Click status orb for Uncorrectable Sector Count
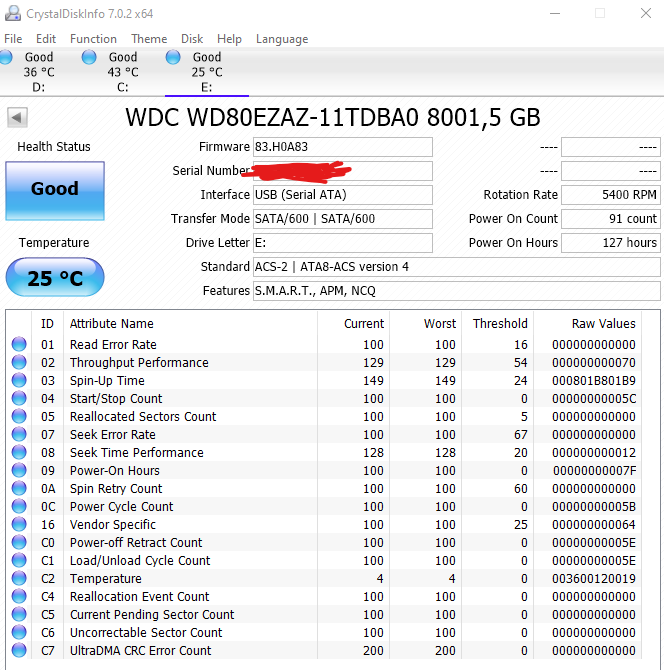This screenshot has height=670, width=664. coord(19,632)
